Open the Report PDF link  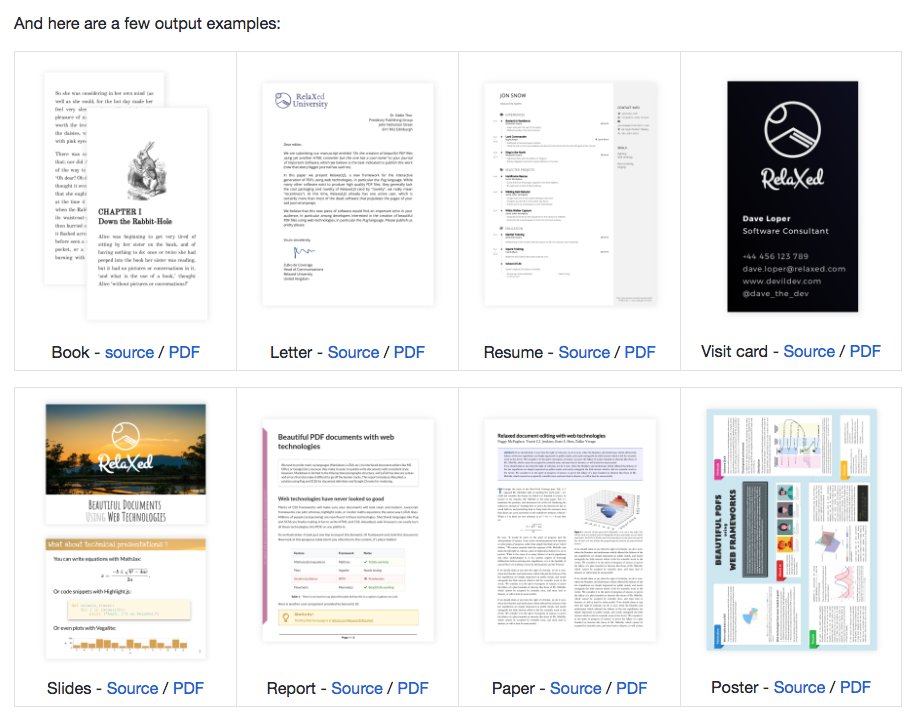click(412, 688)
